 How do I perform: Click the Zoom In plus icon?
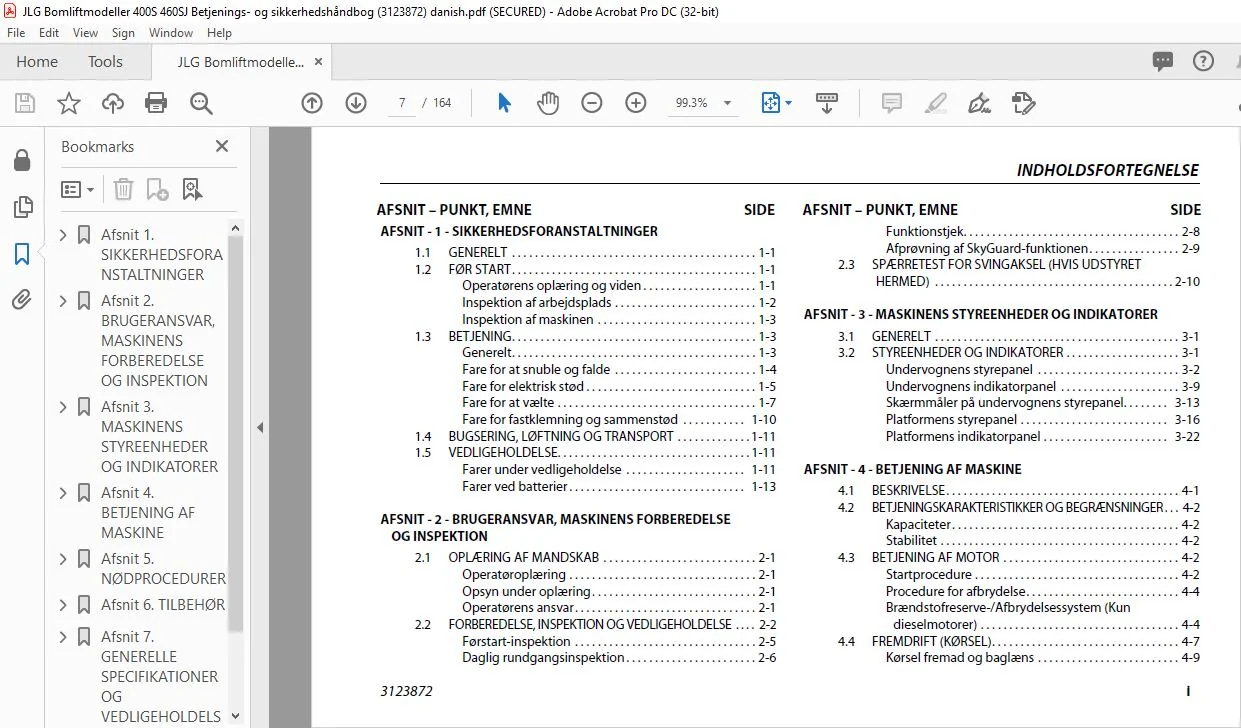(636, 103)
